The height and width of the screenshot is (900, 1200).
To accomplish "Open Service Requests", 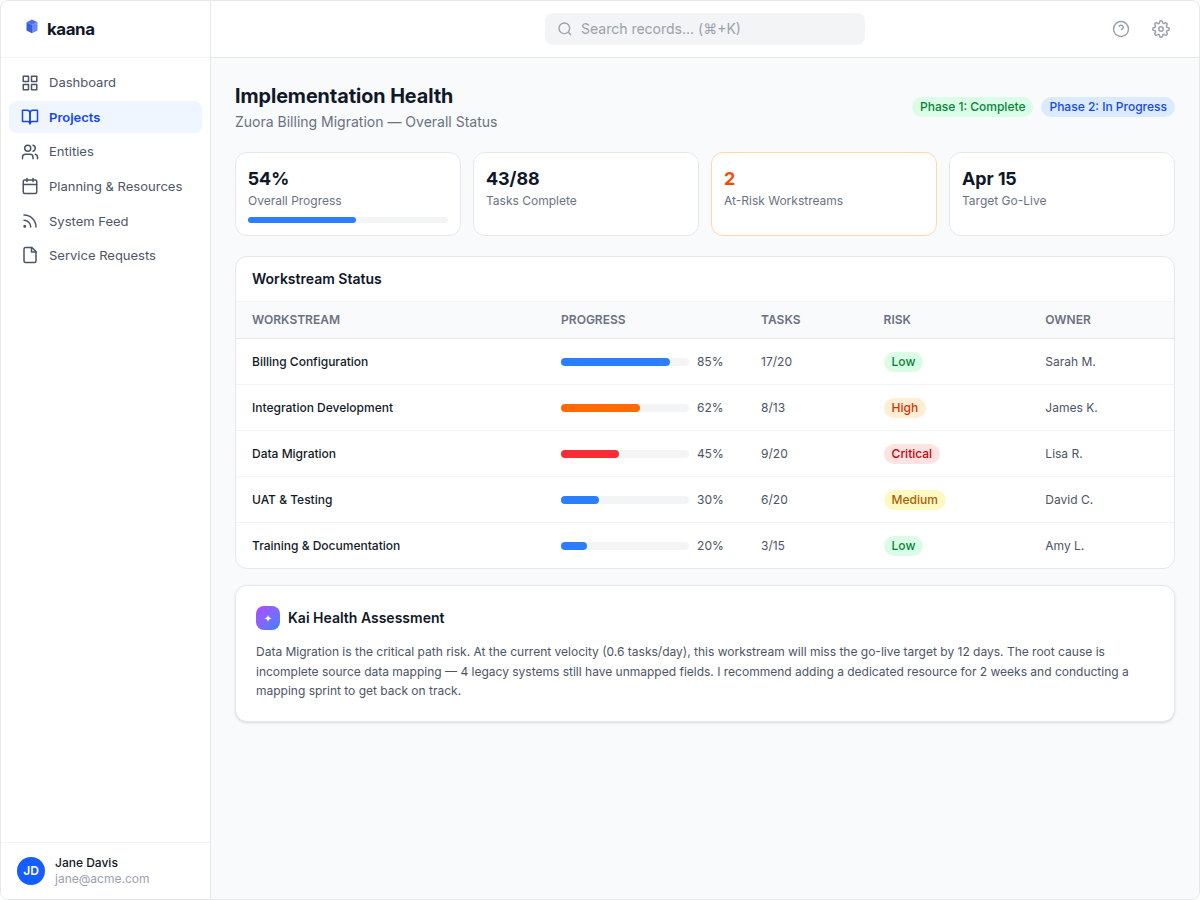I will click(x=102, y=255).
